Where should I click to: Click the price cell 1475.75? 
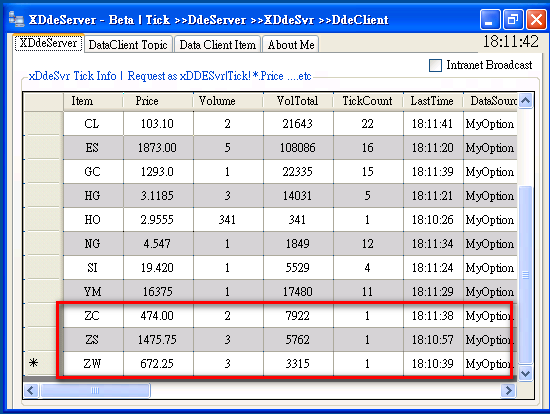pyautogui.click(x=158, y=340)
